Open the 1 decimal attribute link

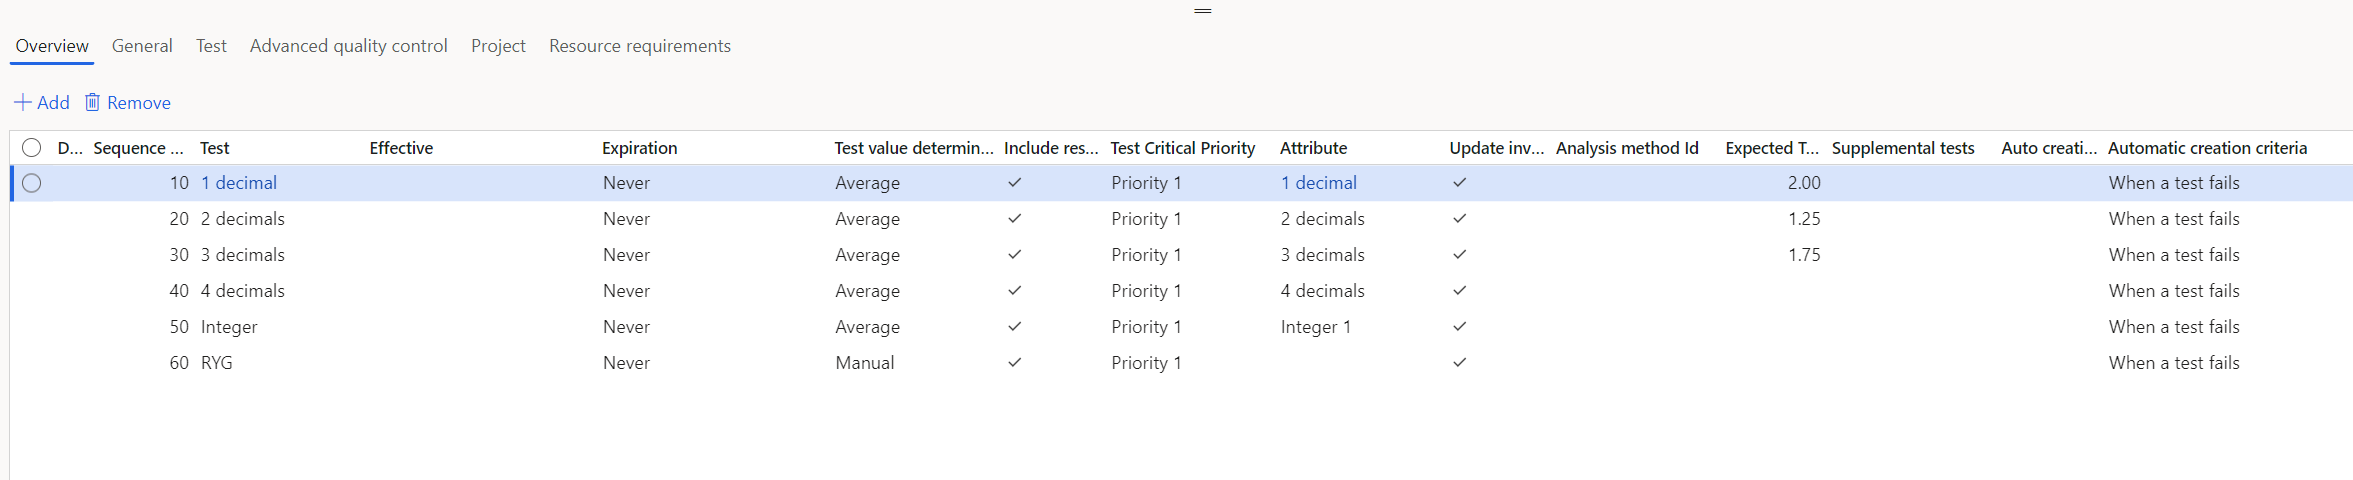[1319, 183]
